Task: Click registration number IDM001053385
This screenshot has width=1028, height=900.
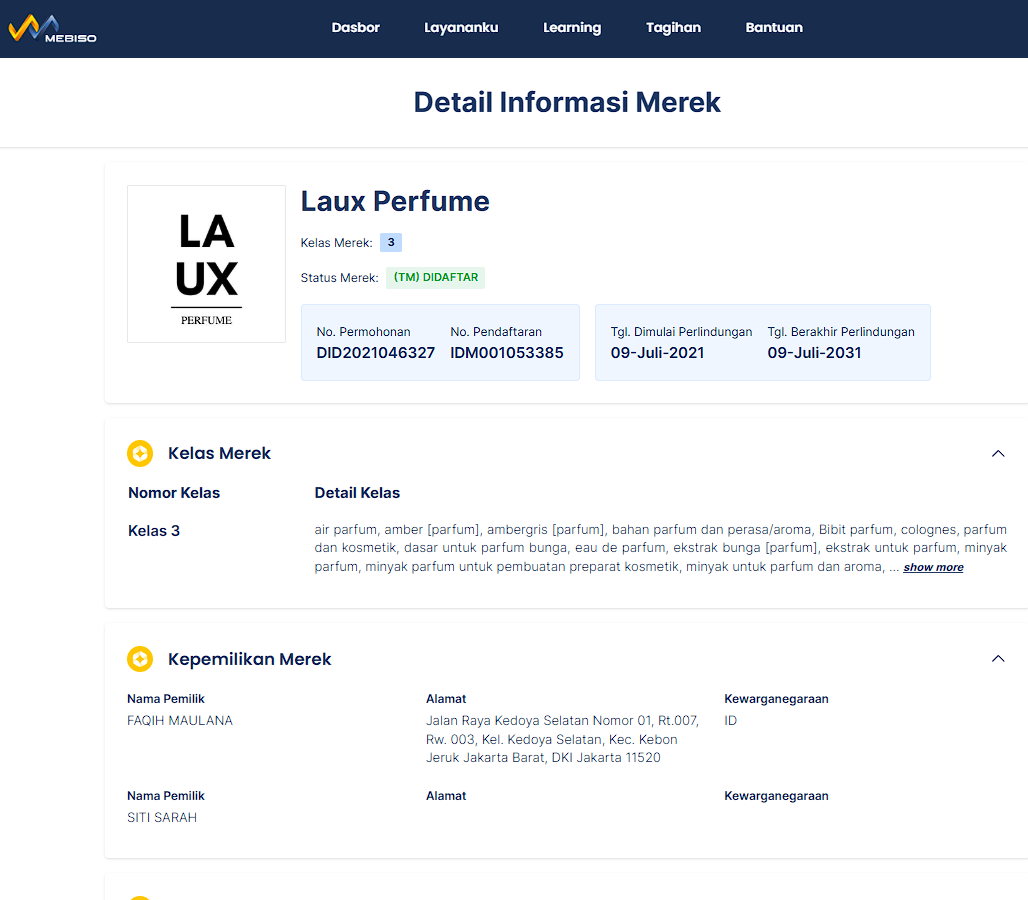Action: click(507, 353)
